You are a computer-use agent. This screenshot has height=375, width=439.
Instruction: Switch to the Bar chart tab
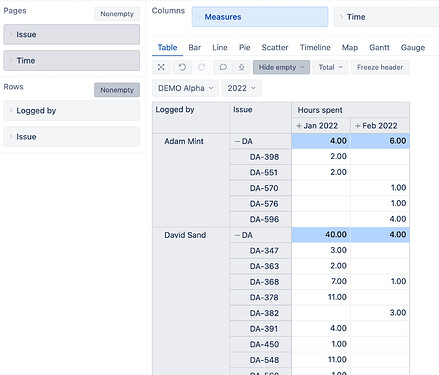[x=195, y=48]
